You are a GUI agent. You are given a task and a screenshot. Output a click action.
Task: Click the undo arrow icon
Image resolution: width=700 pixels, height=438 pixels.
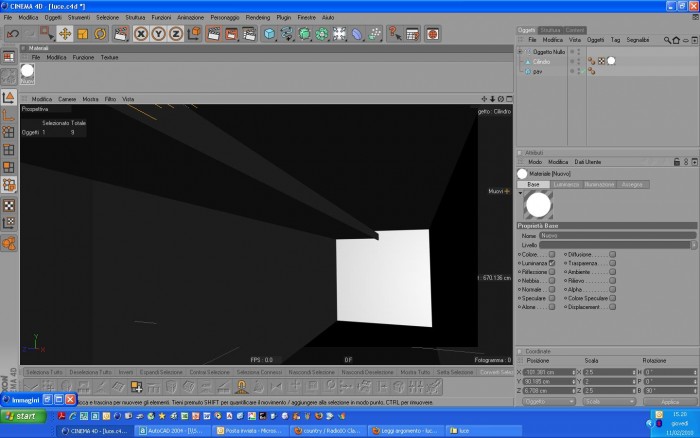(x=13, y=34)
